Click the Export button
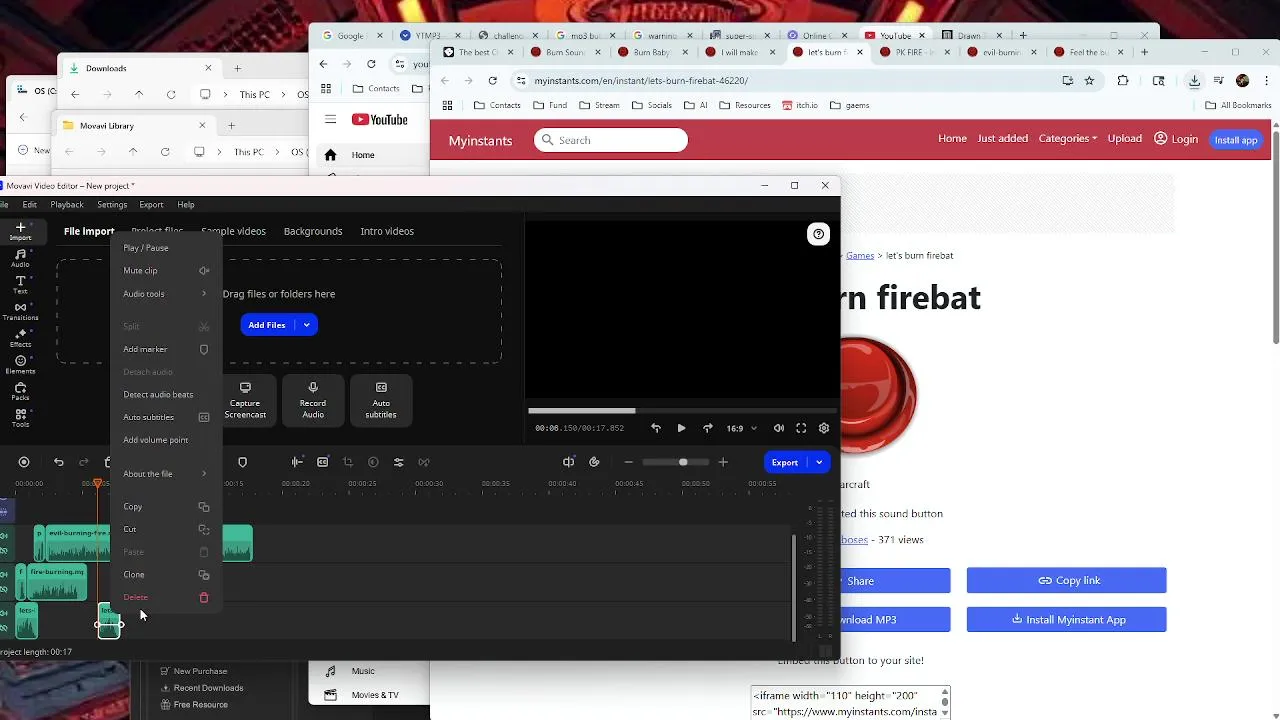This screenshot has width=1280, height=720. [x=786, y=462]
